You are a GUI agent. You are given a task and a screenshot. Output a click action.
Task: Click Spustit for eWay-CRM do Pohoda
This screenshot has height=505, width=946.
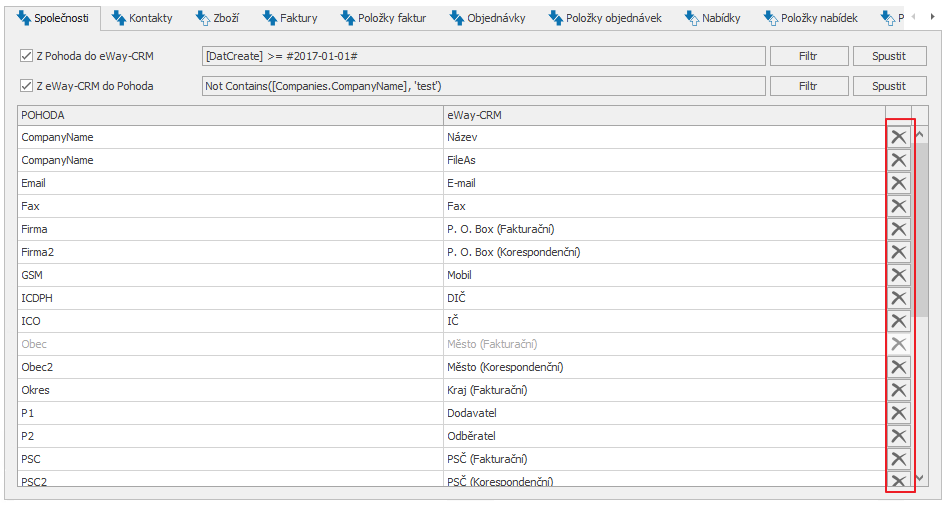tap(889, 86)
